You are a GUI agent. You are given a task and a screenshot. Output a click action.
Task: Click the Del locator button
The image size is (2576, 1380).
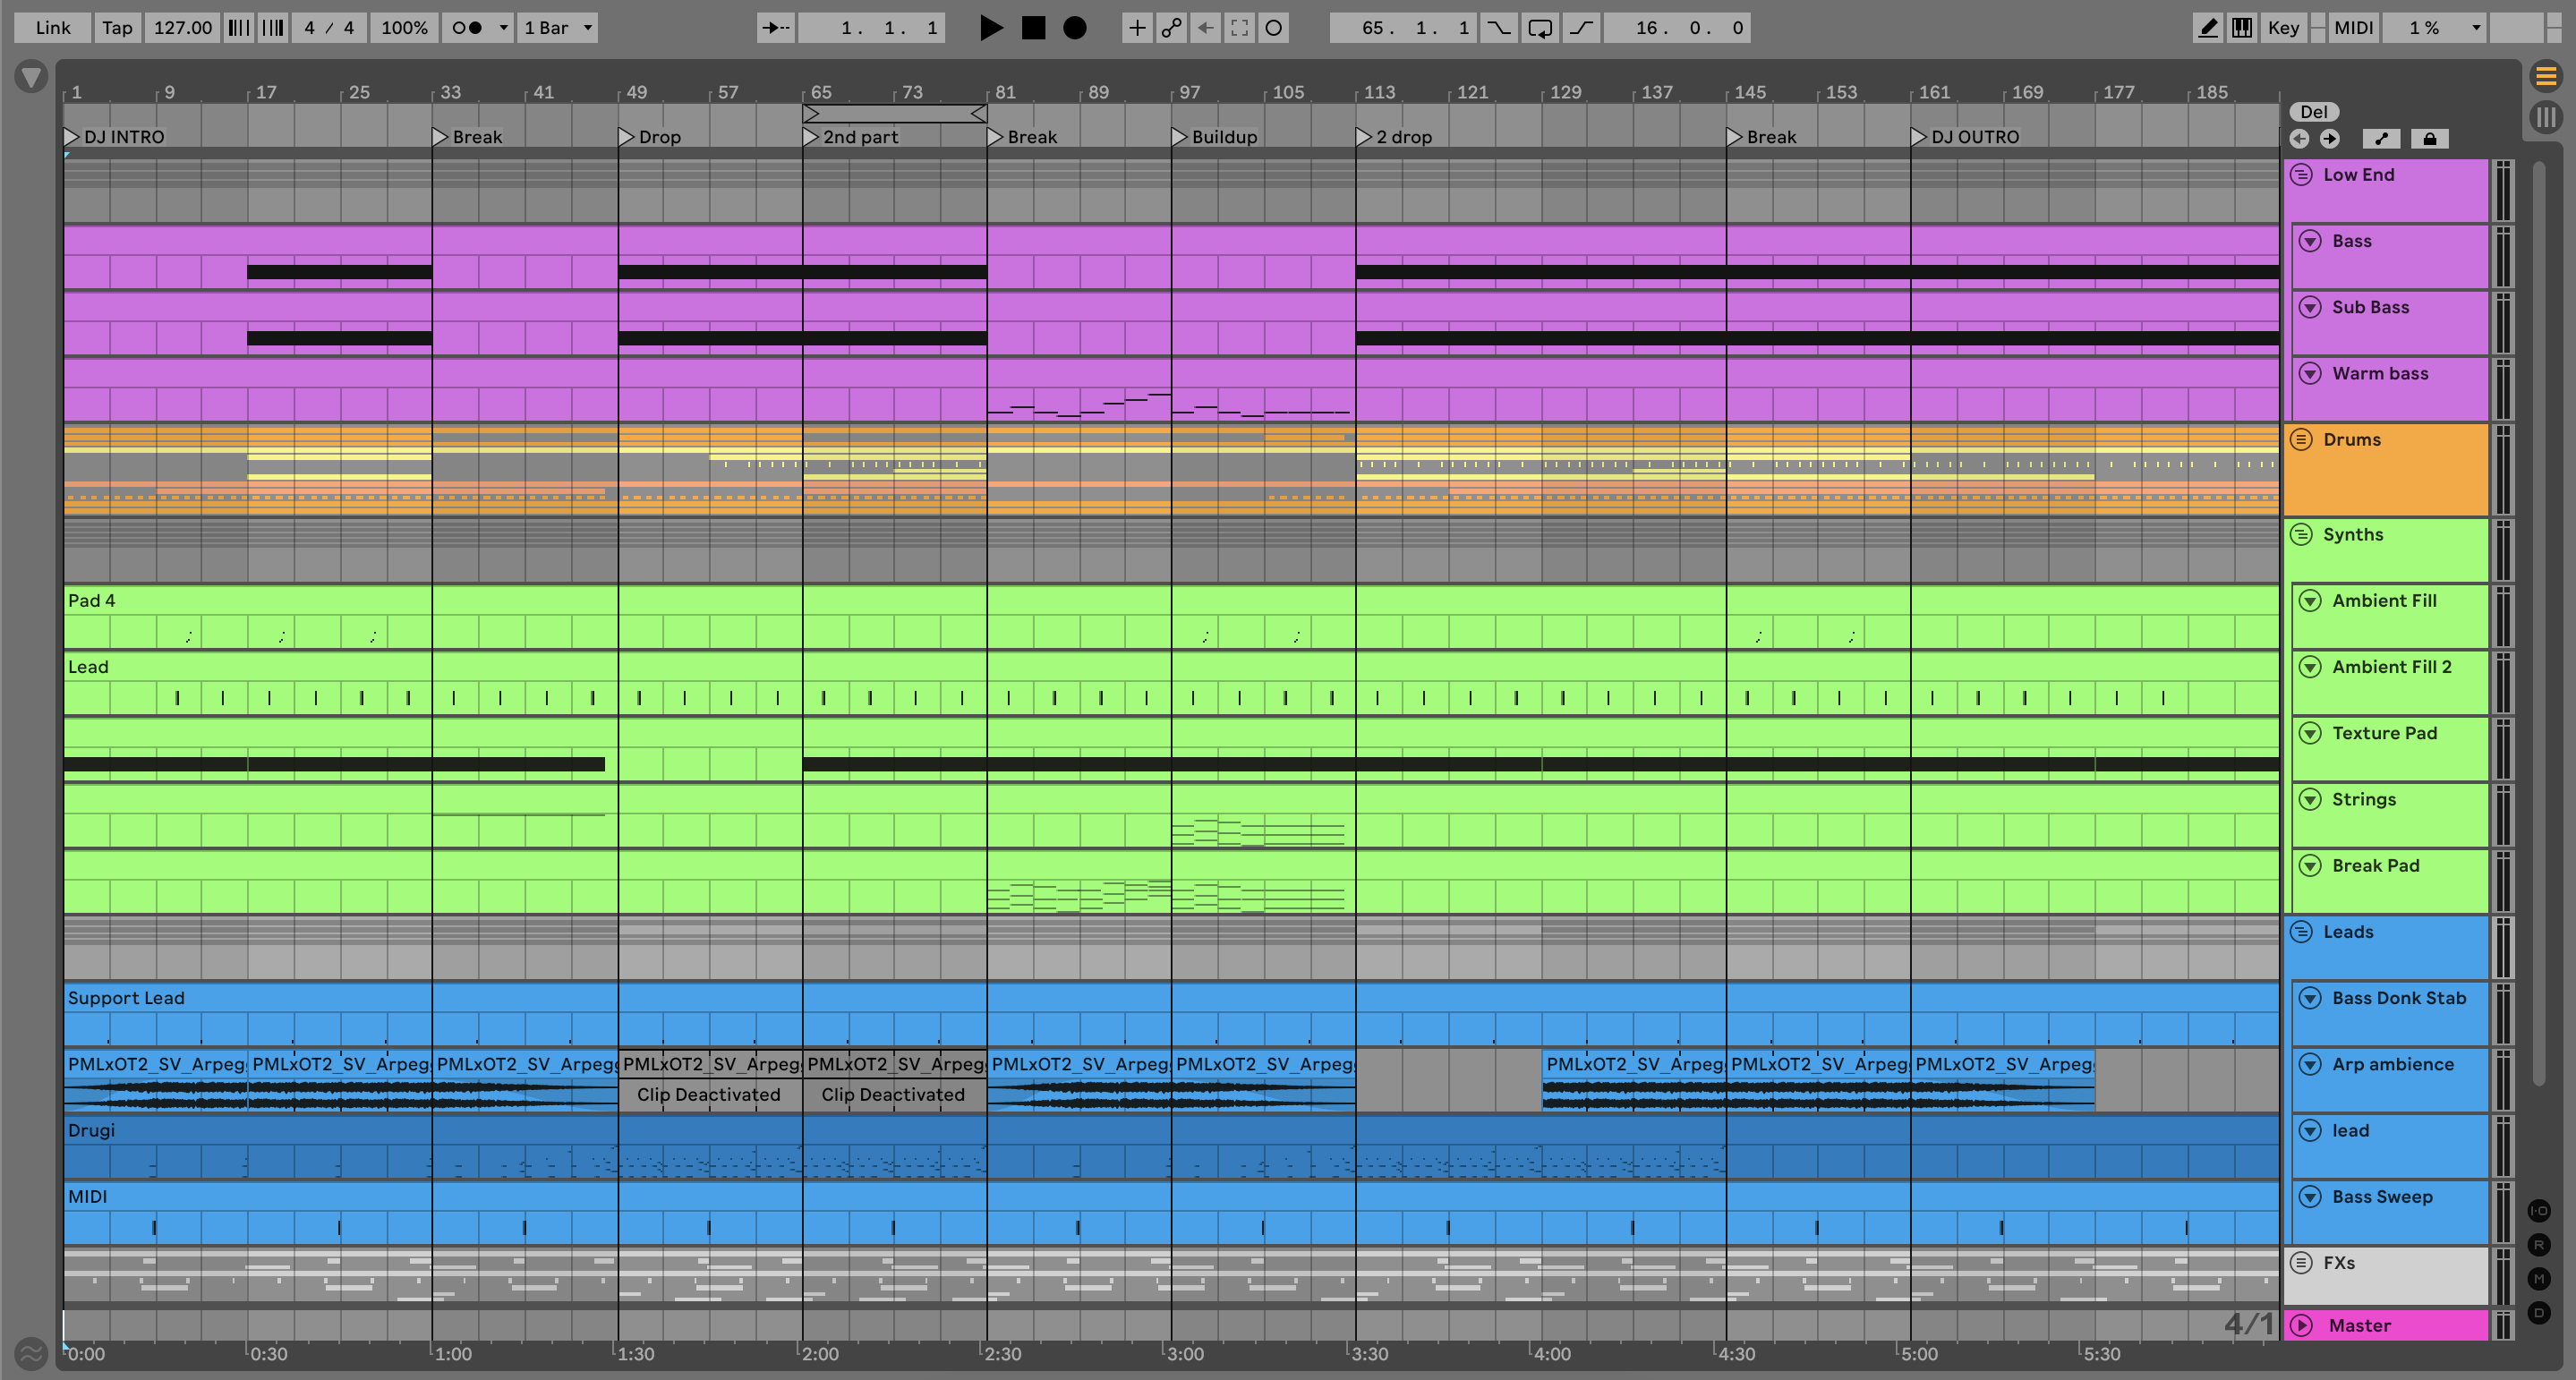click(x=2313, y=112)
